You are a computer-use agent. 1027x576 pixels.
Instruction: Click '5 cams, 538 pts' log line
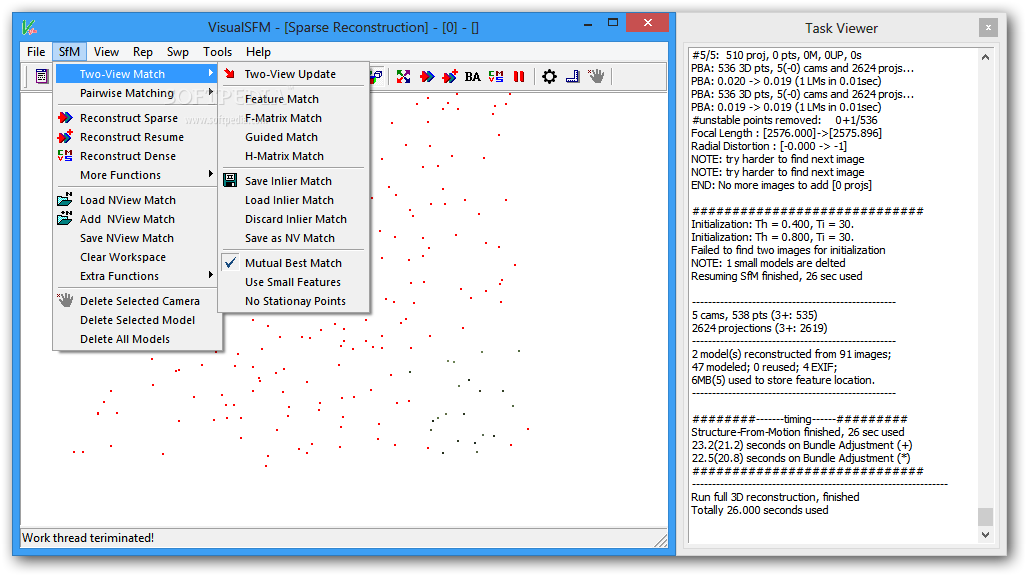[x=754, y=315]
